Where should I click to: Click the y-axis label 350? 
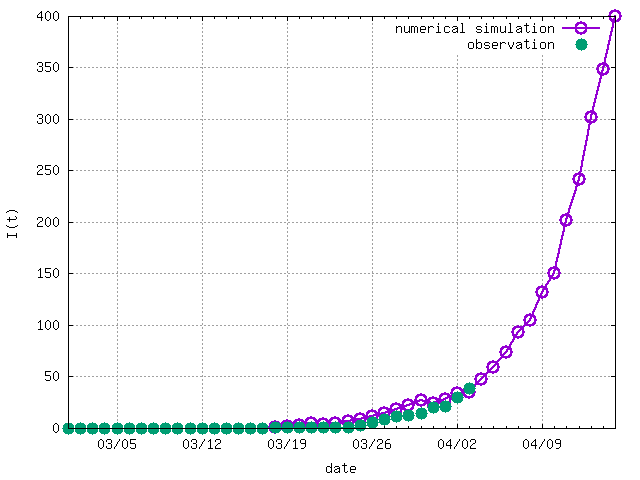click(48, 67)
